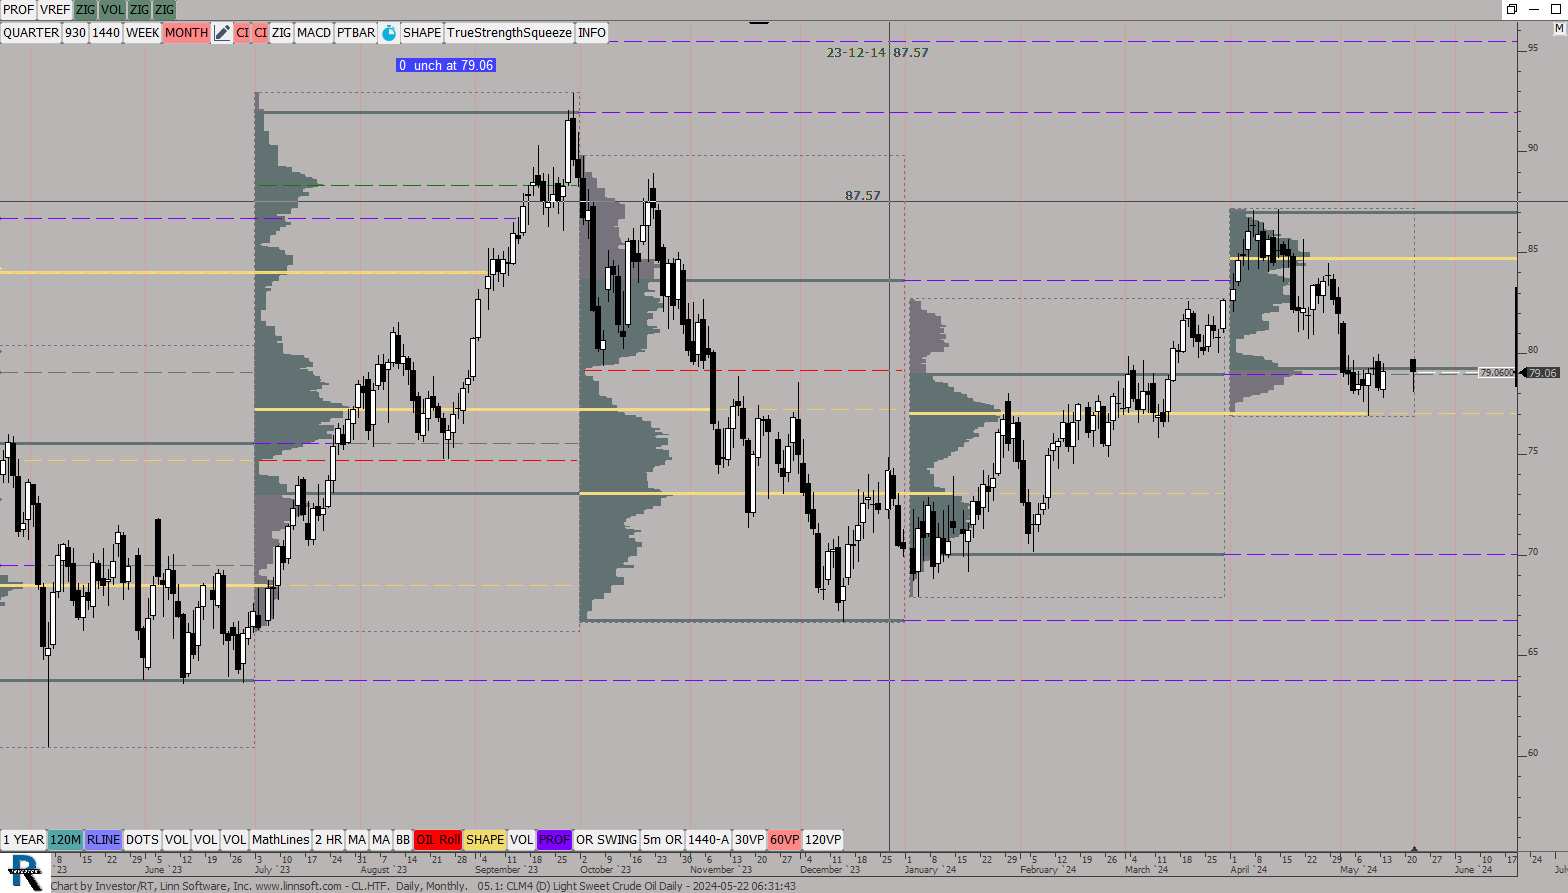Viewport: 1568px width, 893px height.
Task: Toggle the teal 120M button
Action: [x=65, y=840]
